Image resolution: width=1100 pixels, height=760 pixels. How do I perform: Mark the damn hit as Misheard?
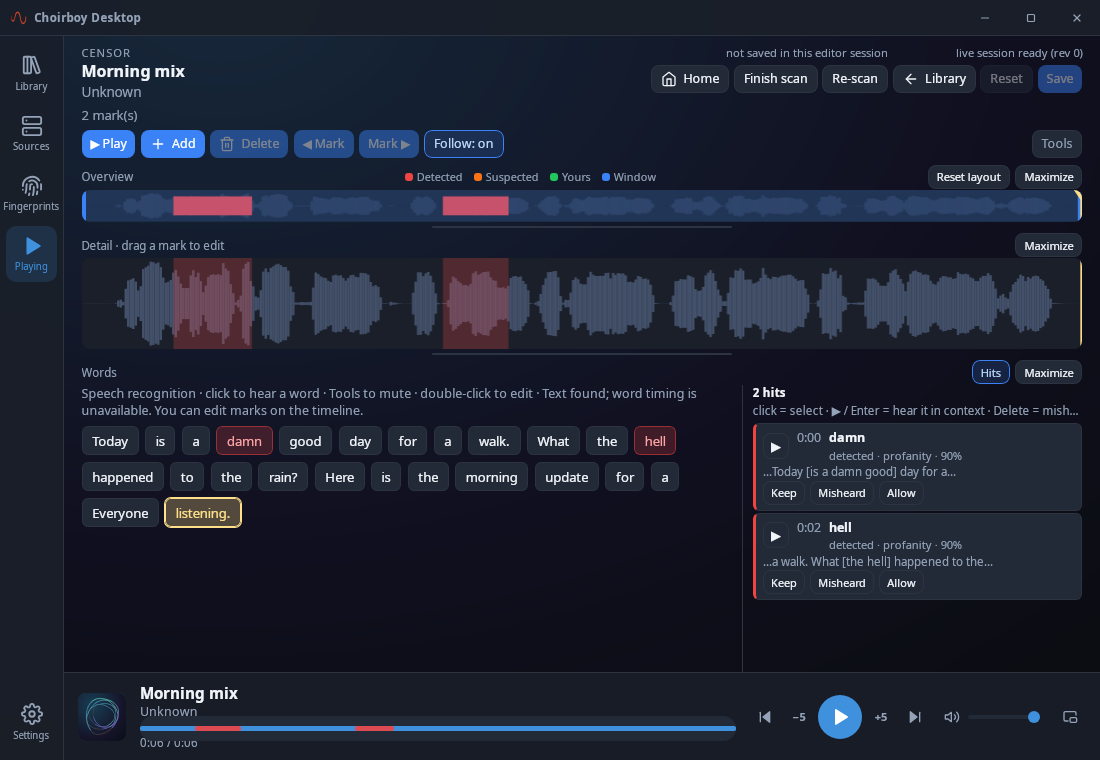click(841, 493)
